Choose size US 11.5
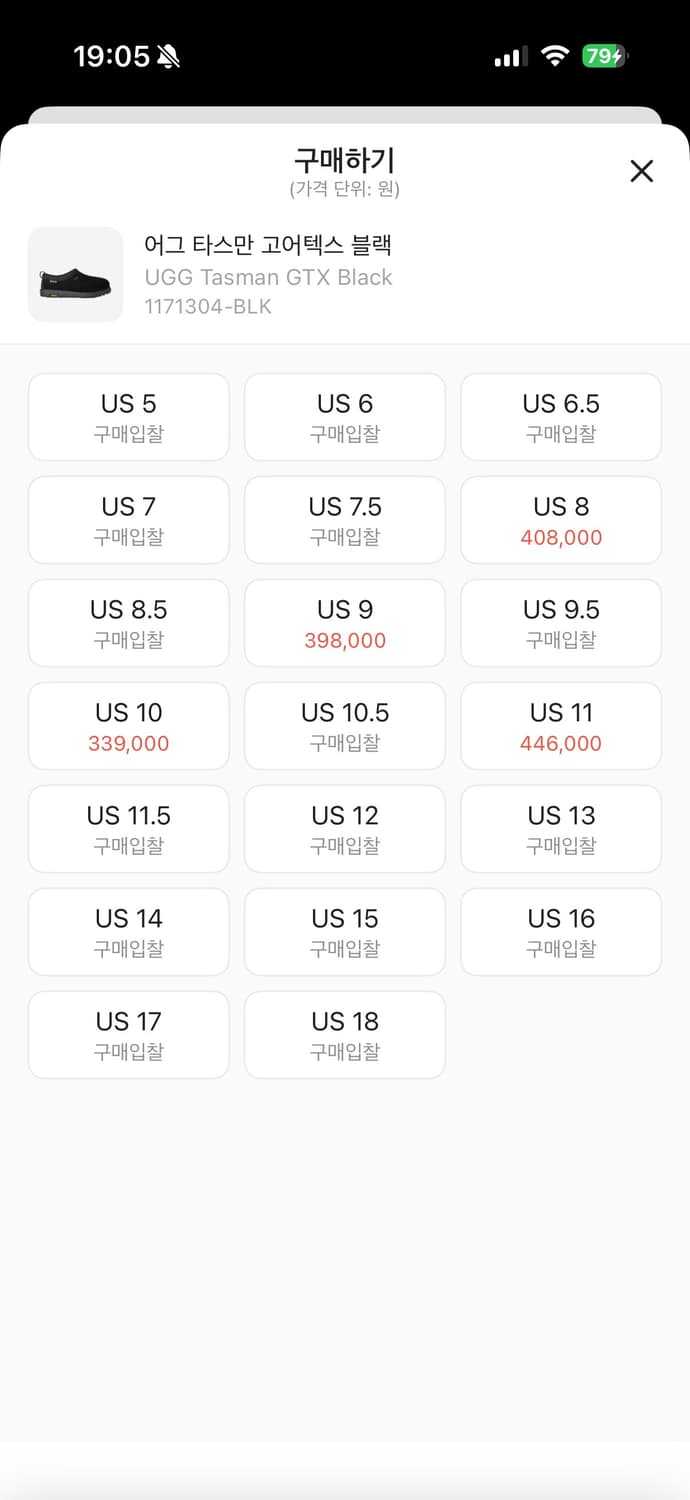 (129, 829)
